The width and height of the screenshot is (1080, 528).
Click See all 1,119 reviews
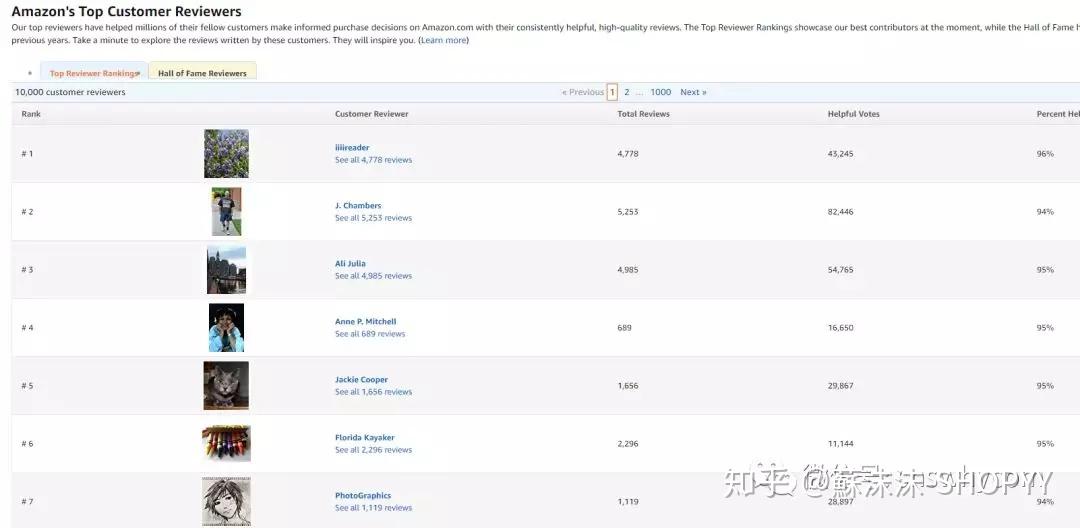coord(373,508)
